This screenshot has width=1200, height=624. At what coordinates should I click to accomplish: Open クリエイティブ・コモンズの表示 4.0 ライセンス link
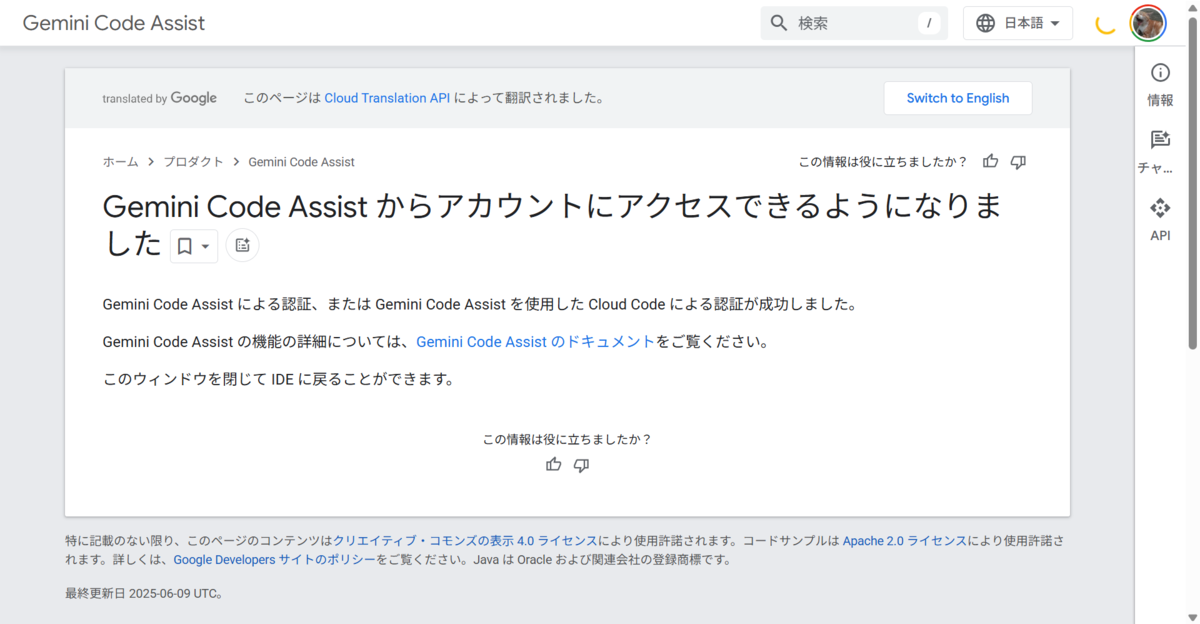coord(466,540)
